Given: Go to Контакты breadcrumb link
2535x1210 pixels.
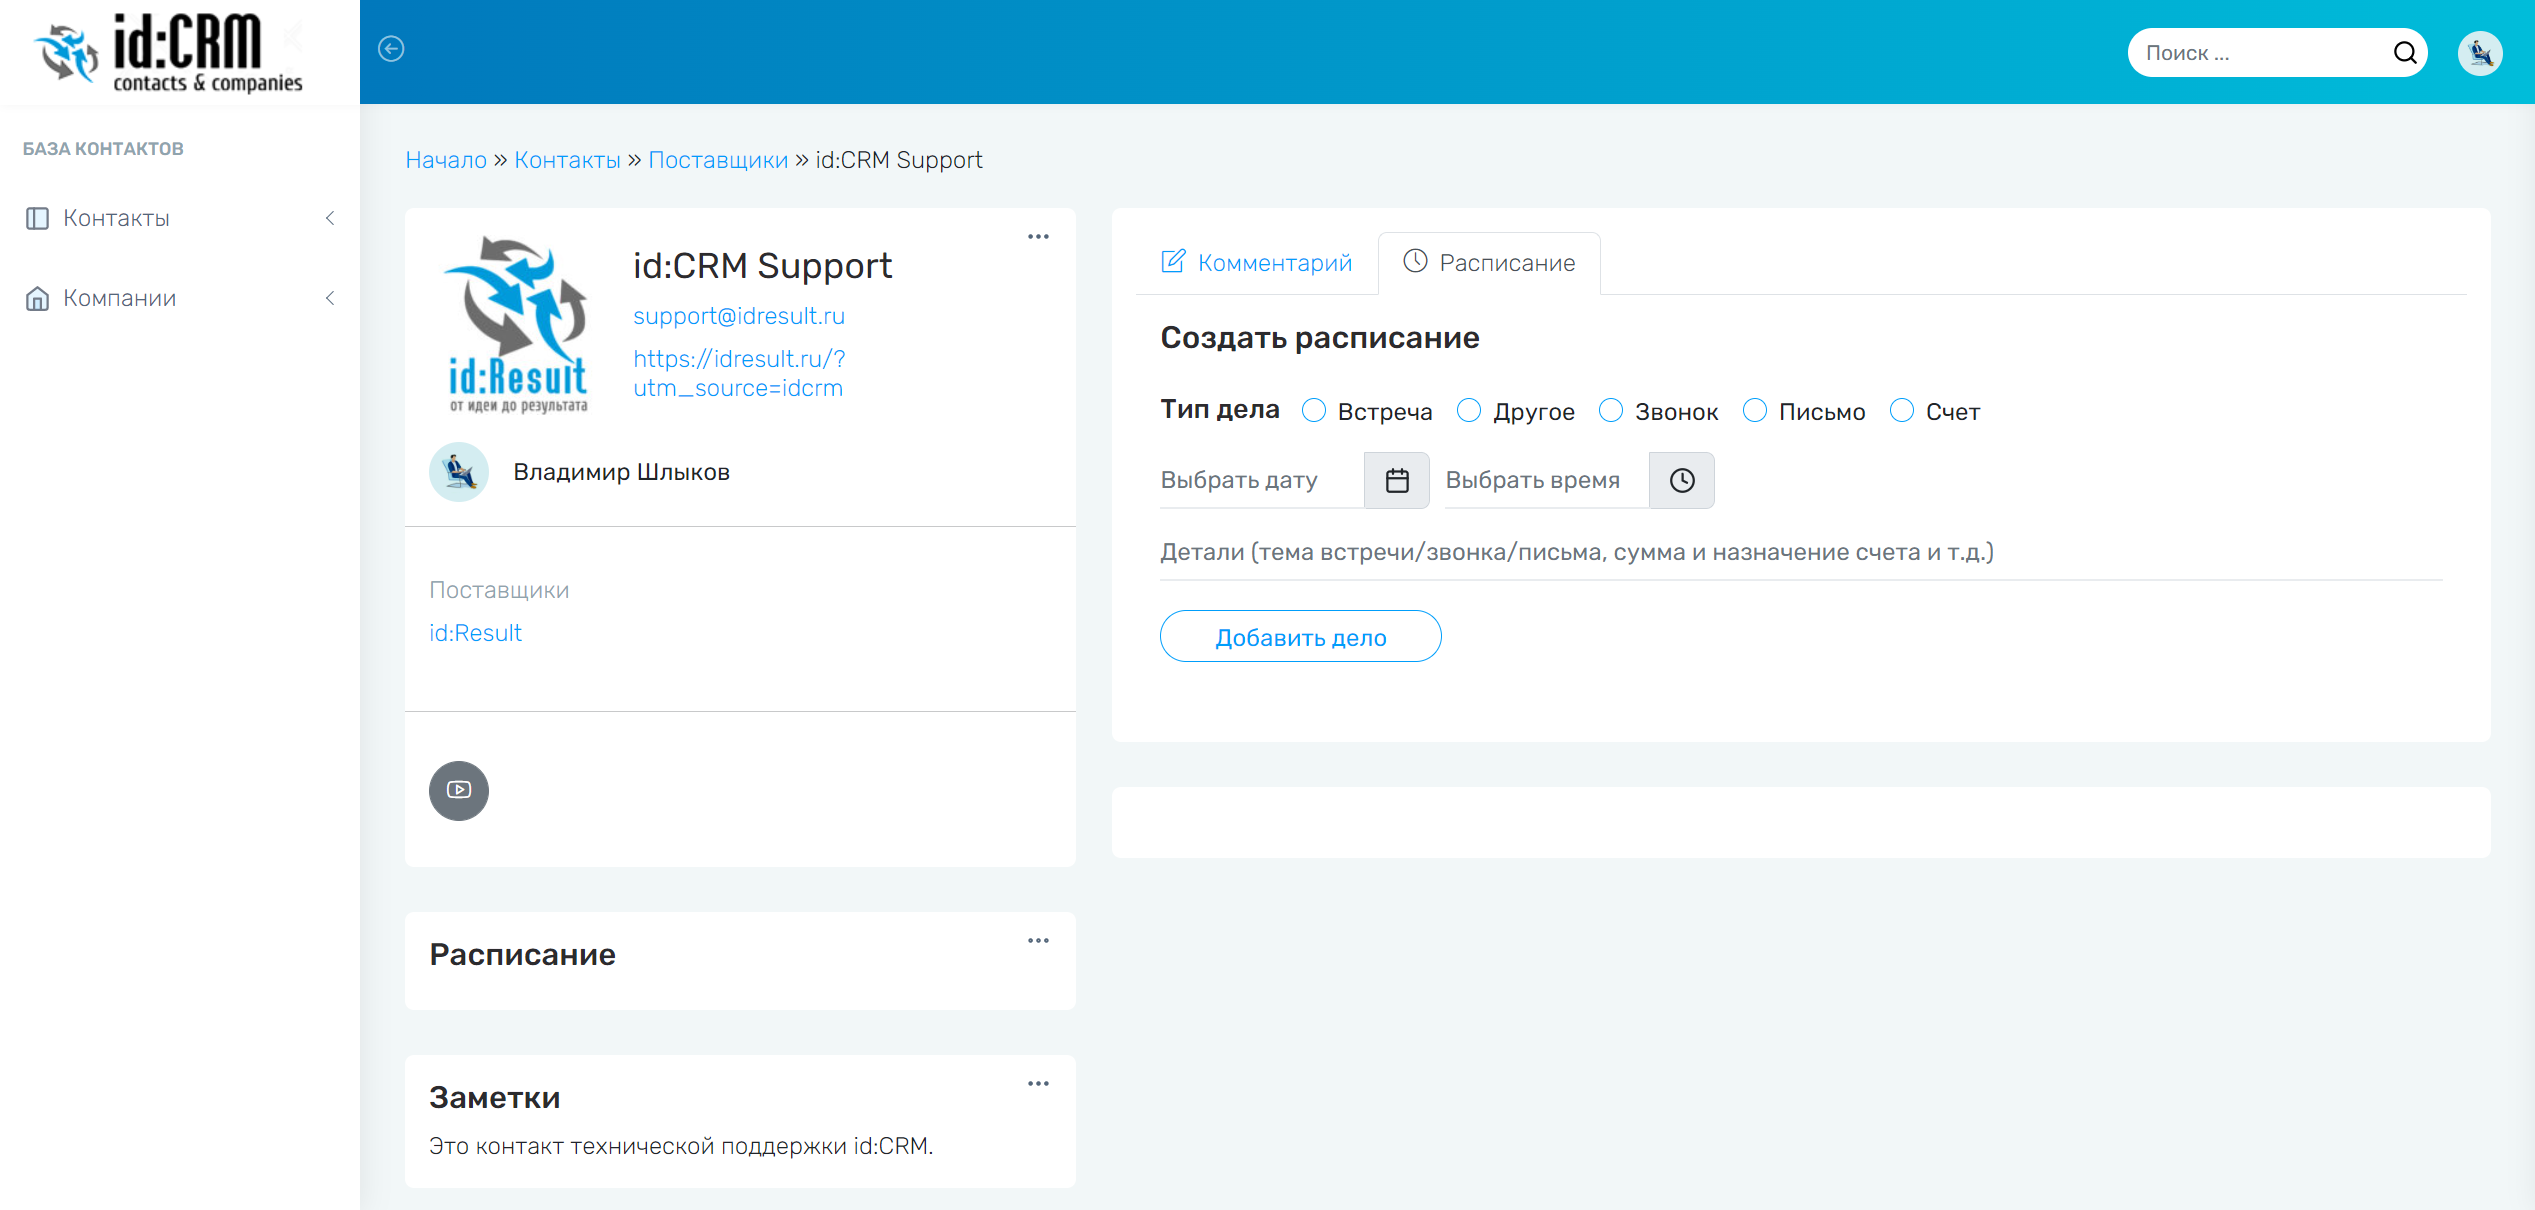Looking at the screenshot, I should pos(567,160).
